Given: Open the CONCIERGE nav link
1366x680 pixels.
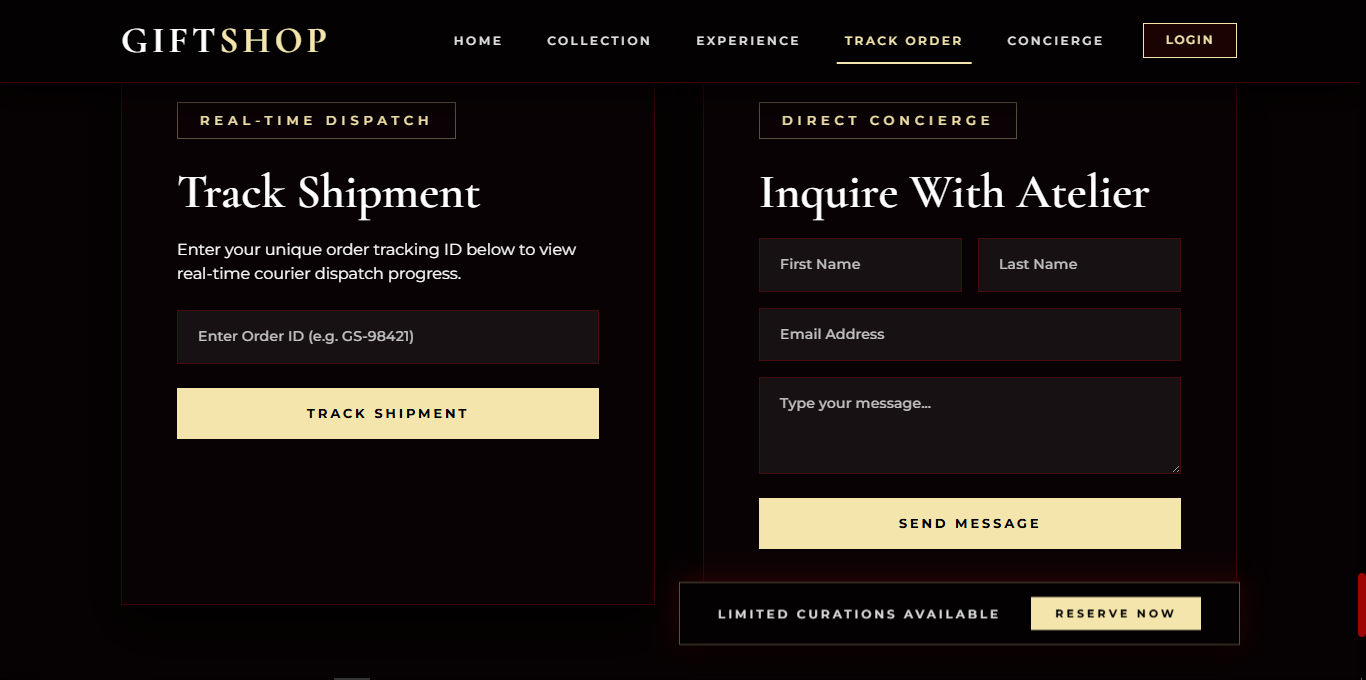Looking at the screenshot, I should point(1055,41).
